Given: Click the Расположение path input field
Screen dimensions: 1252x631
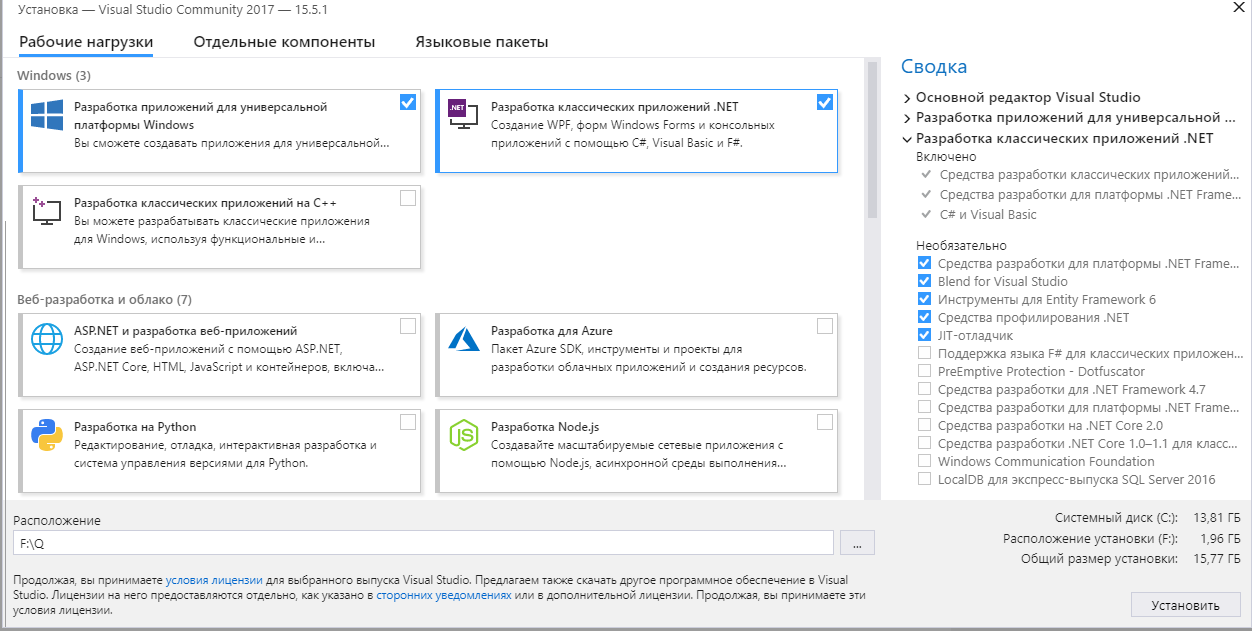Looking at the screenshot, I should click(423, 542).
